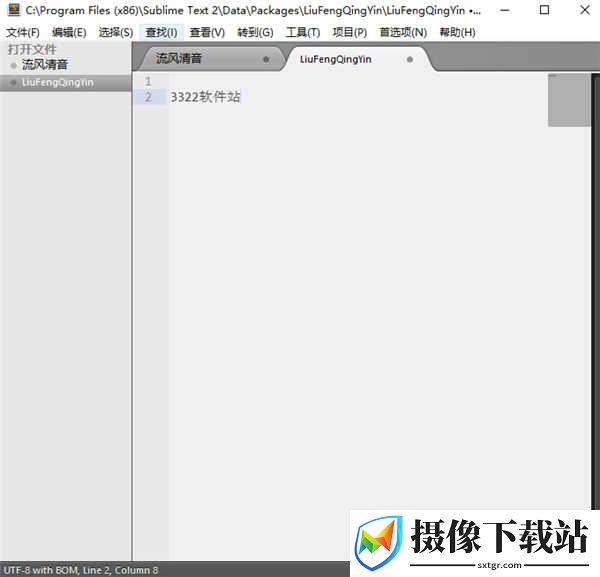
Task: Open the 文件(F) menu
Action: 23,33
